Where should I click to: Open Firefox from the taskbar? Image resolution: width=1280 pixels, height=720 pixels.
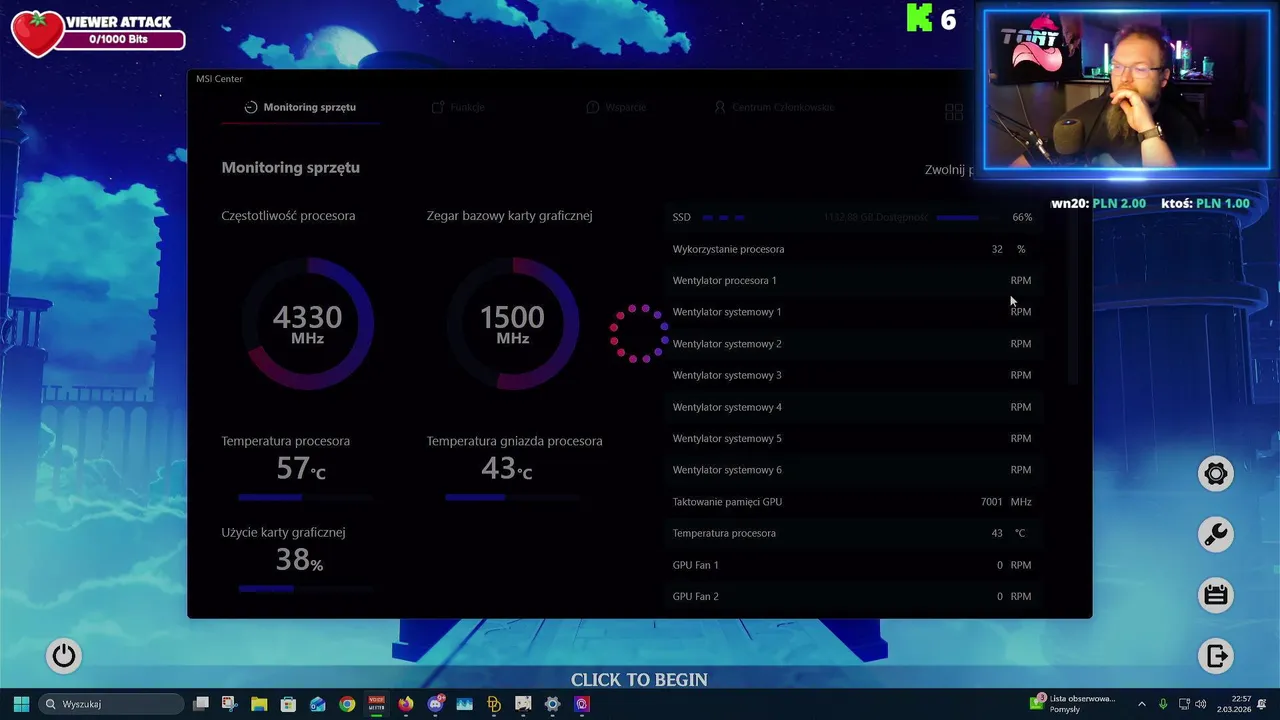pos(405,704)
